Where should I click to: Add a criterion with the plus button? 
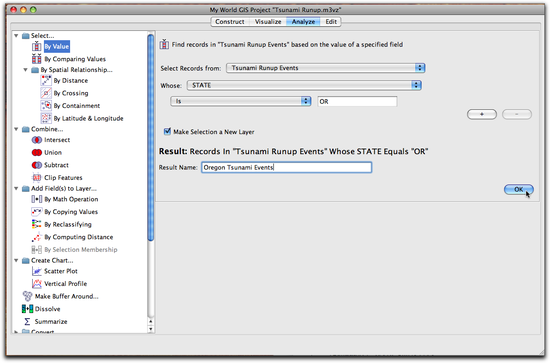point(482,114)
